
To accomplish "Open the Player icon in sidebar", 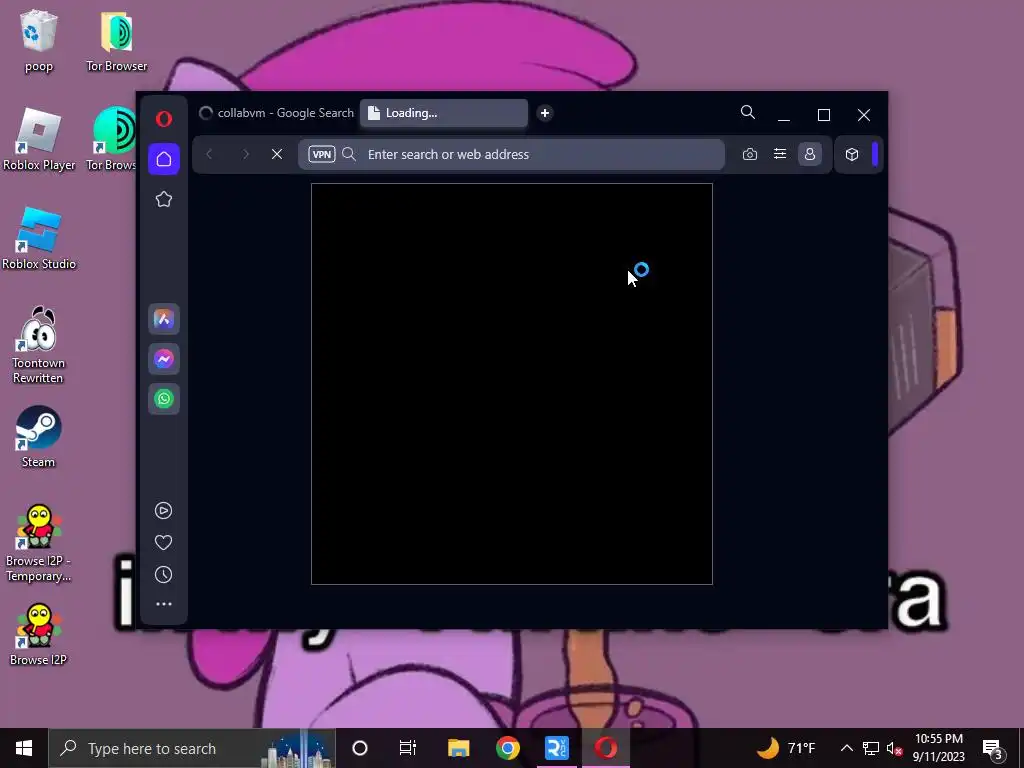I will click(x=163, y=510).
